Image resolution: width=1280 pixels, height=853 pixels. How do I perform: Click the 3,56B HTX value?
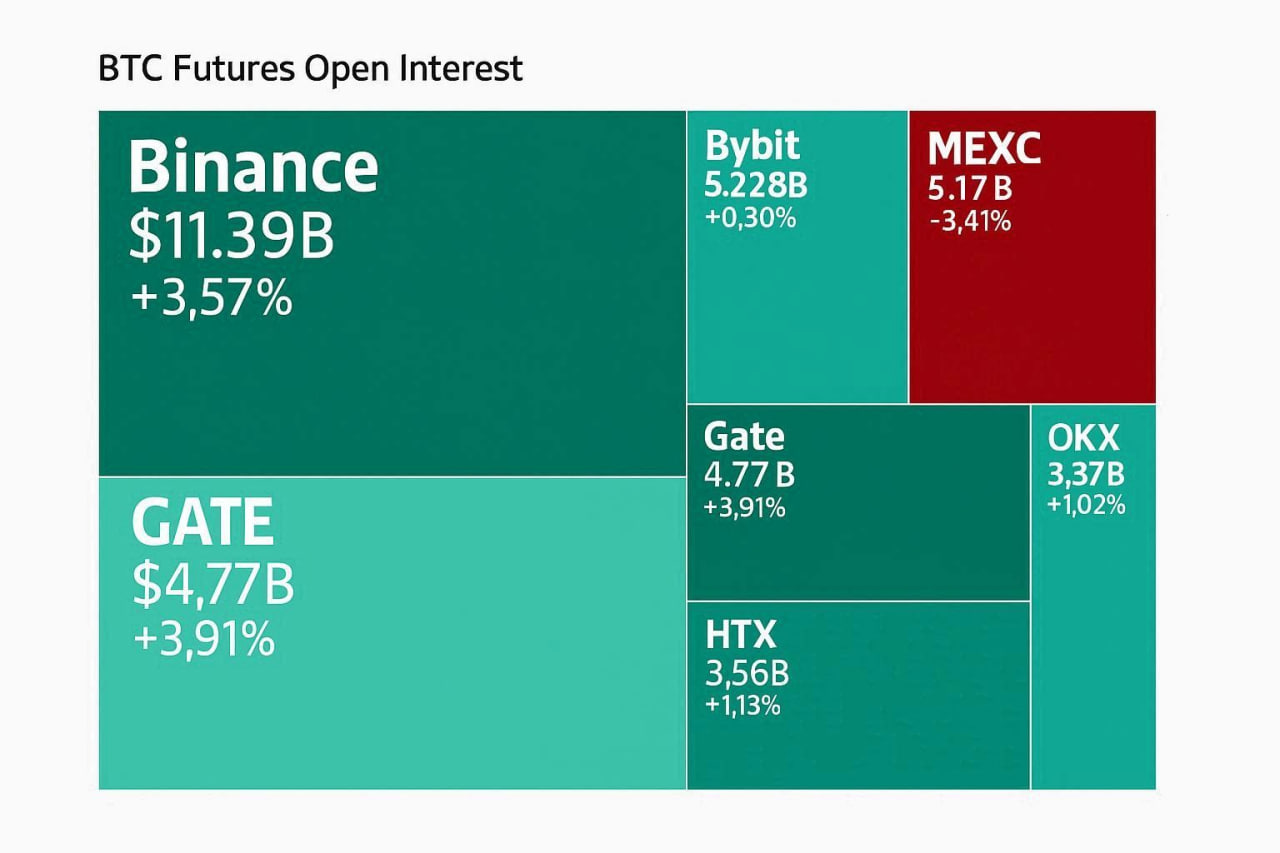[746, 672]
